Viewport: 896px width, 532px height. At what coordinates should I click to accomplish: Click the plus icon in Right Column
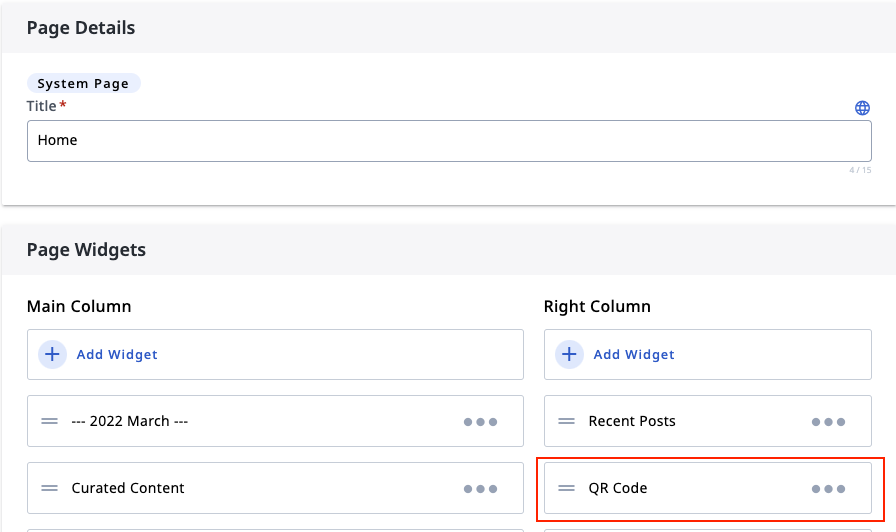(x=569, y=354)
